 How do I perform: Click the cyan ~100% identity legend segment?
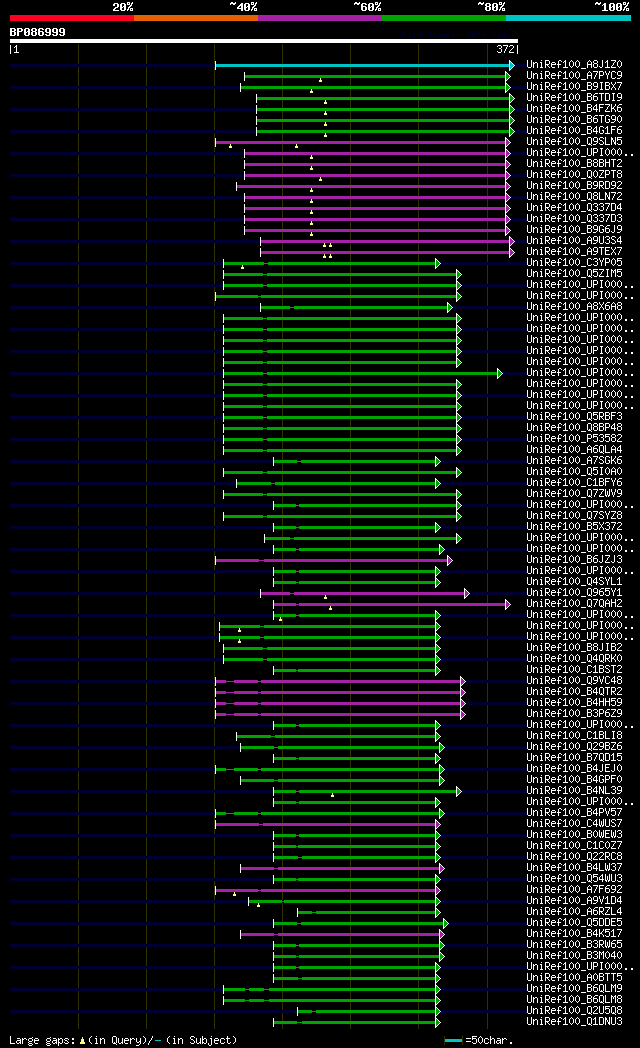tap(568, 18)
